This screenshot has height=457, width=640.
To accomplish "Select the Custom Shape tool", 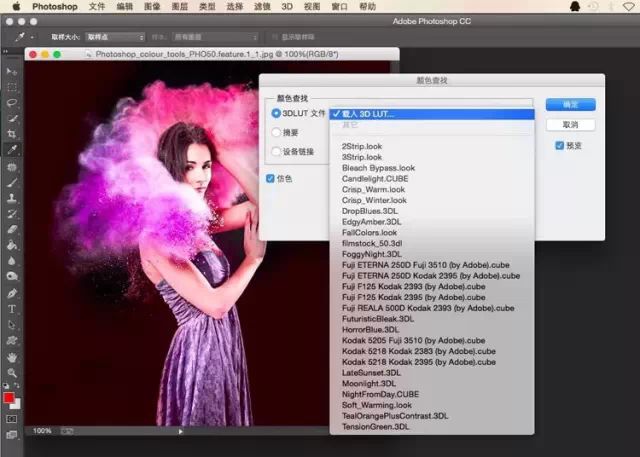I will [12, 340].
